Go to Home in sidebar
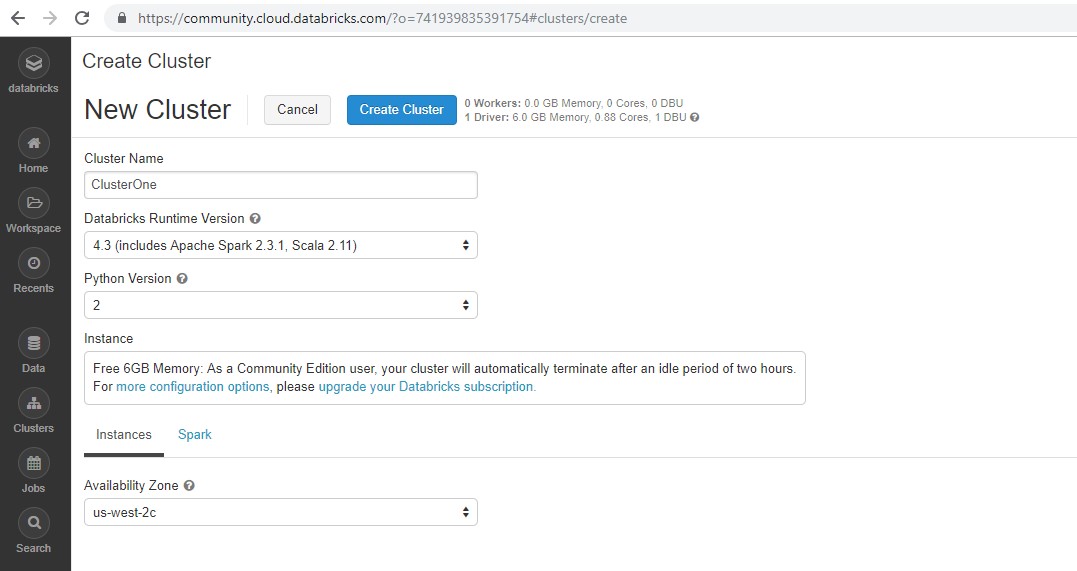This screenshot has width=1077, height=571. pos(33,152)
